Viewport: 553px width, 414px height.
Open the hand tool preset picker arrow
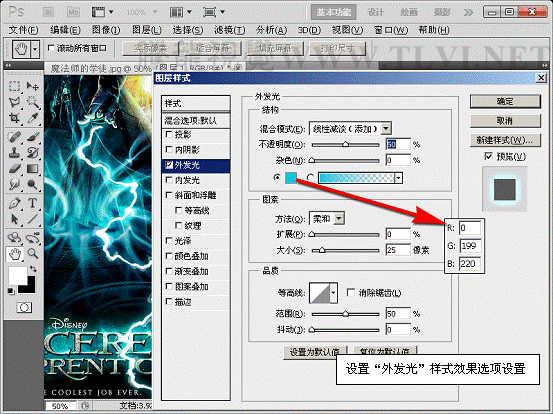tap(35, 49)
